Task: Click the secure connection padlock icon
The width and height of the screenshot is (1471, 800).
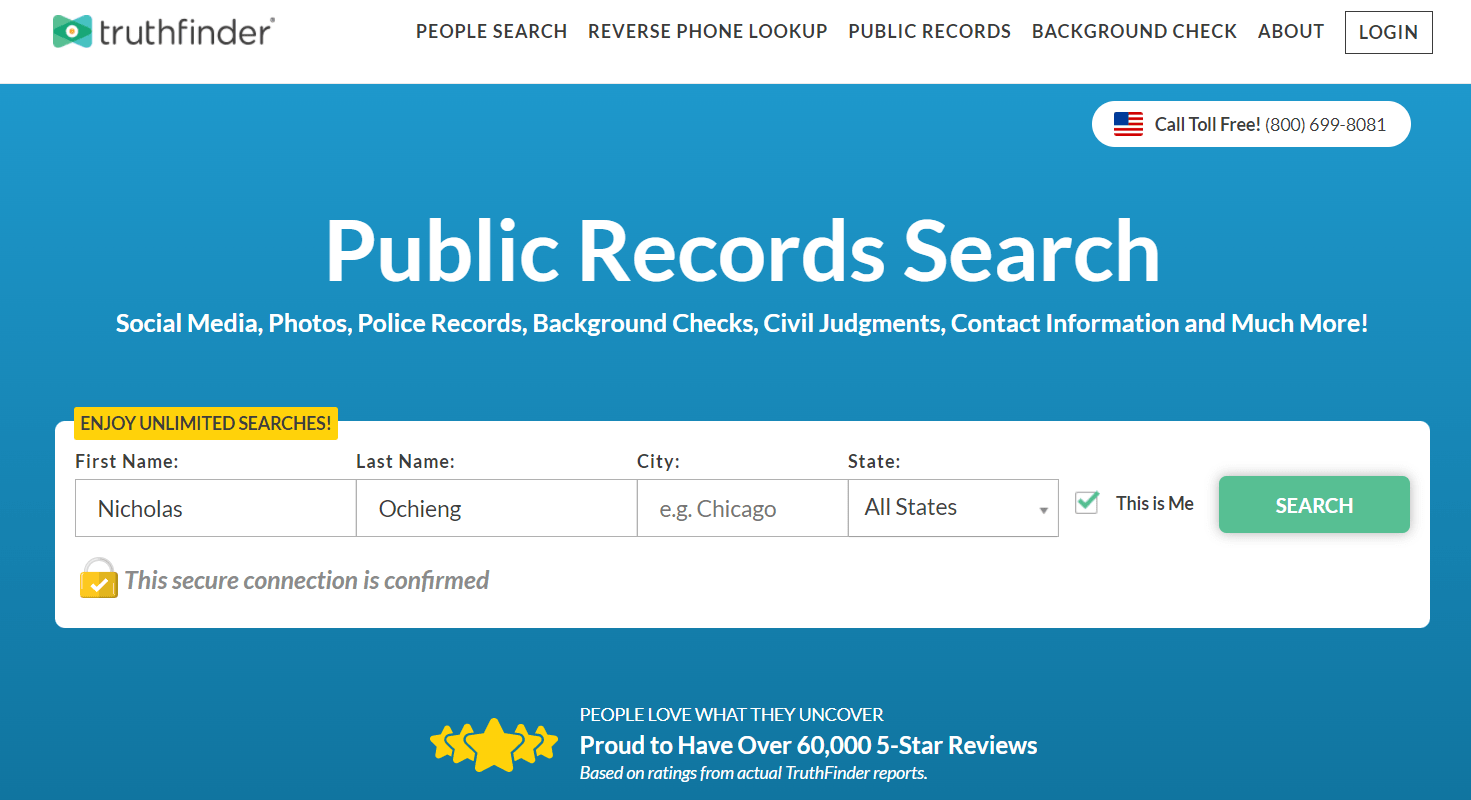Action: click(98, 579)
